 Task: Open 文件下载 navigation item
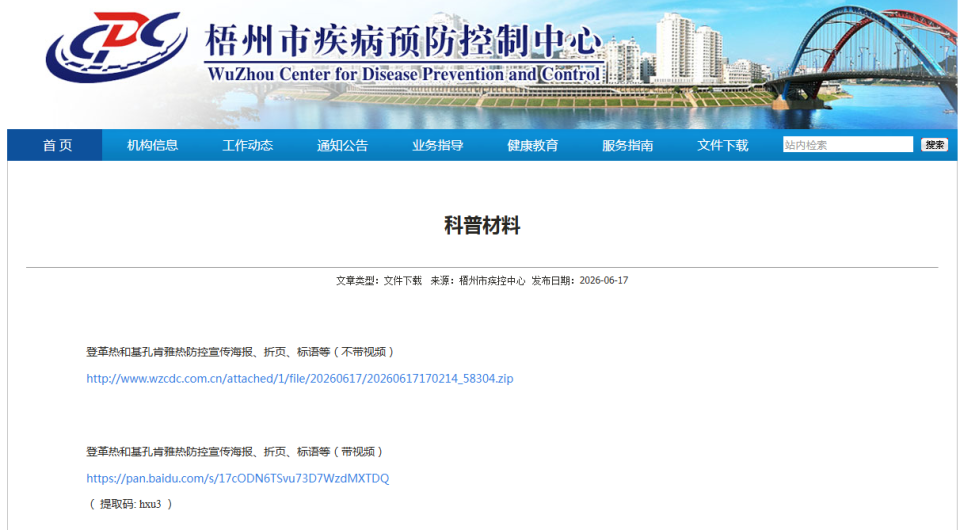[x=722, y=145]
